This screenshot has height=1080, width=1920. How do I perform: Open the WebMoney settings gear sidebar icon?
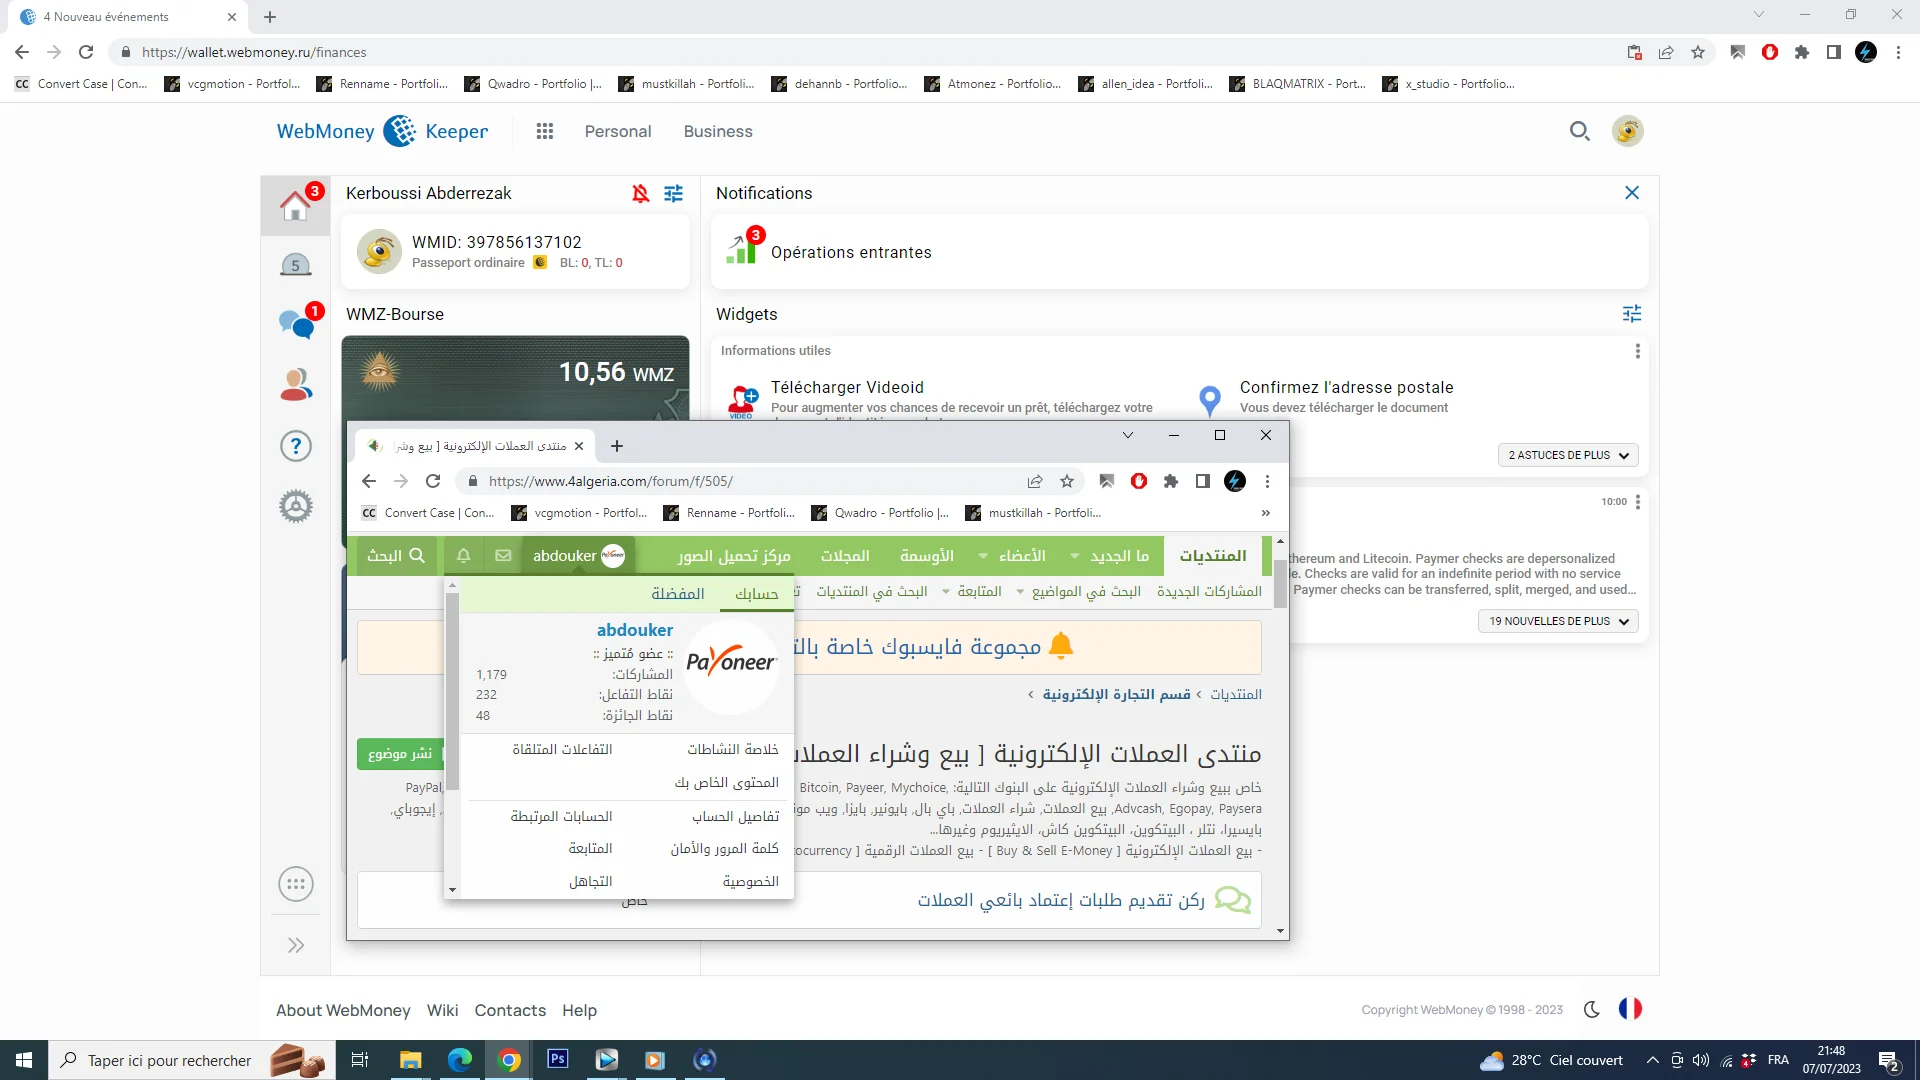[x=295, y=506]
